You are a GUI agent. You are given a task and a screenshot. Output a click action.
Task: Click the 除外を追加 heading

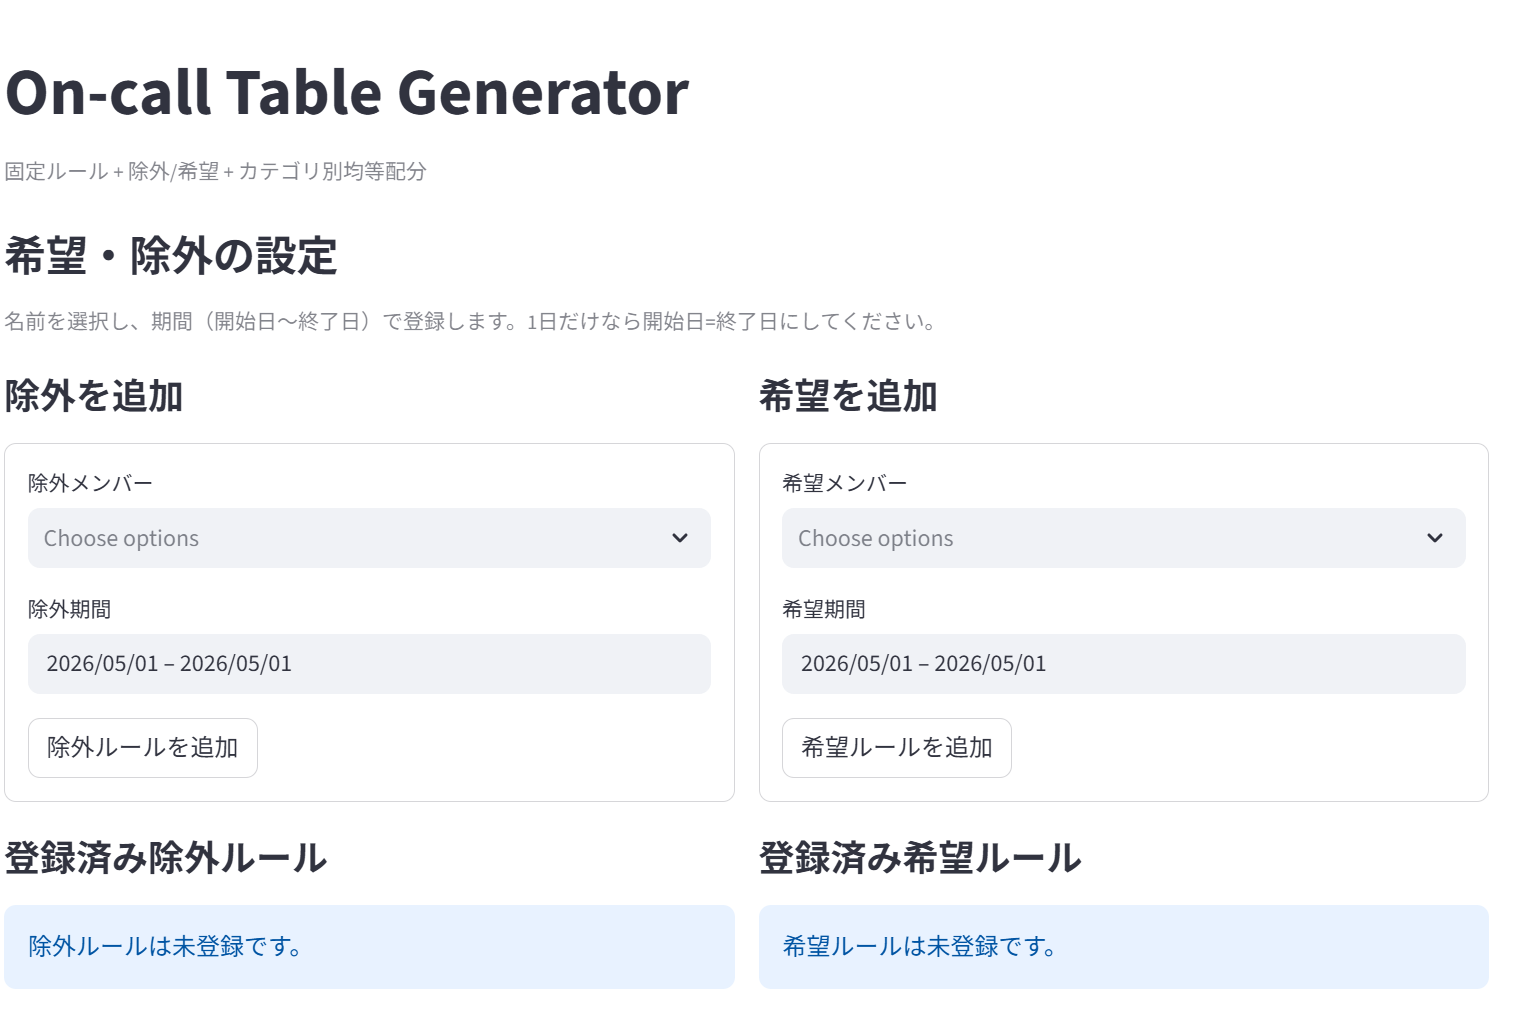pos(94,396)
